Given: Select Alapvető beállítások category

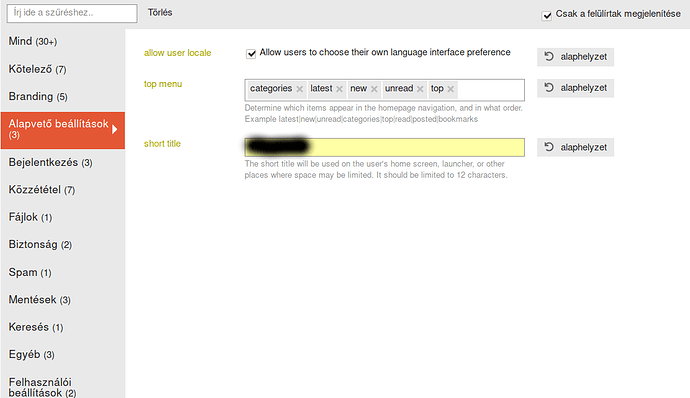Looking at the screenshot, I should point(63,130).
